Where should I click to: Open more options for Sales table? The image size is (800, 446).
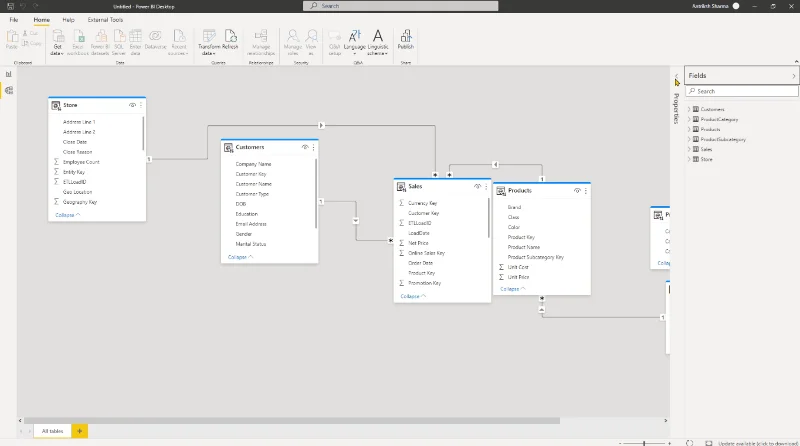point(486,186)
